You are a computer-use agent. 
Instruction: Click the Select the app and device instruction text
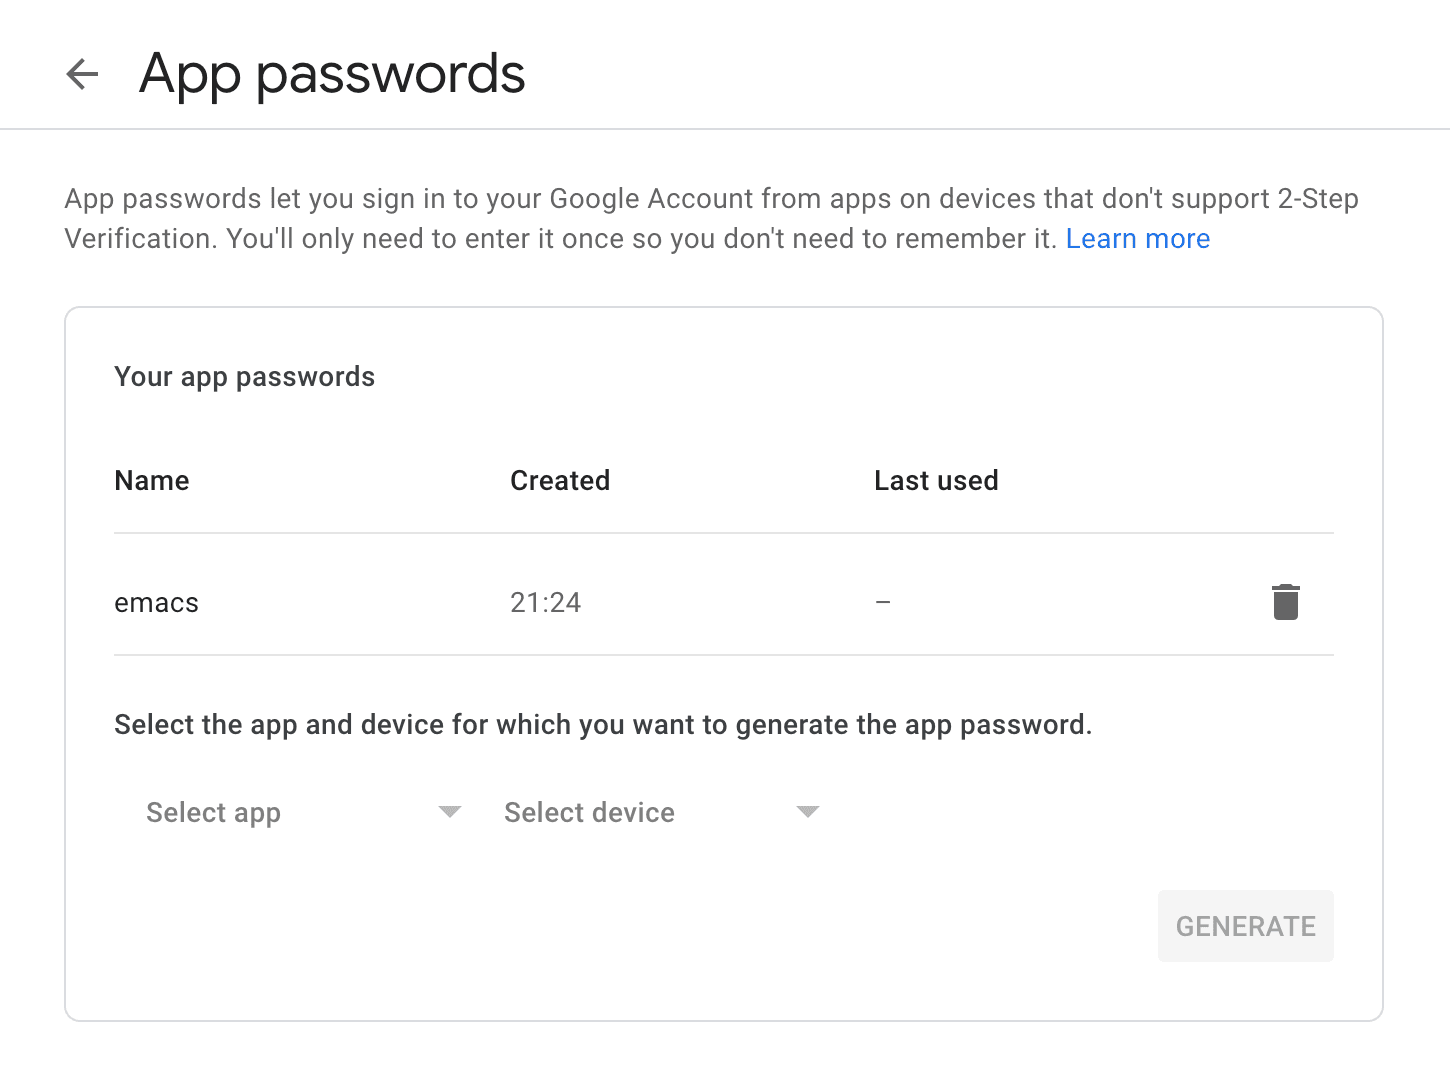click(603, 725)
